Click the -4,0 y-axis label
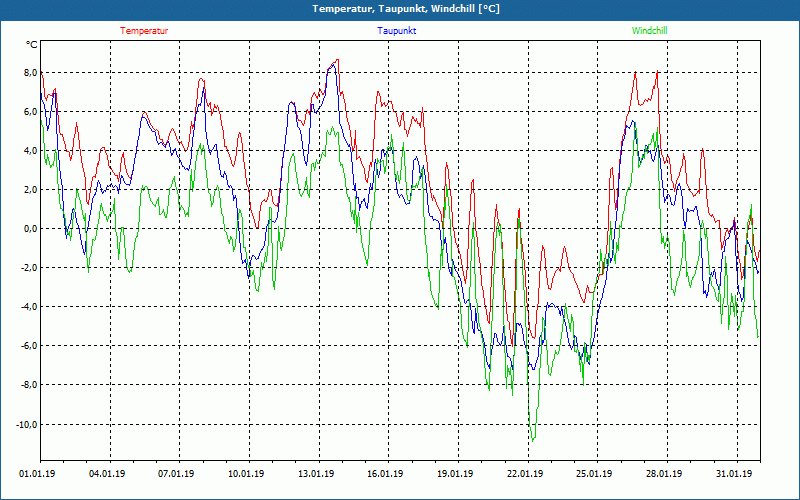The height and width of the screenshot is (500, 800). [30, 307]
